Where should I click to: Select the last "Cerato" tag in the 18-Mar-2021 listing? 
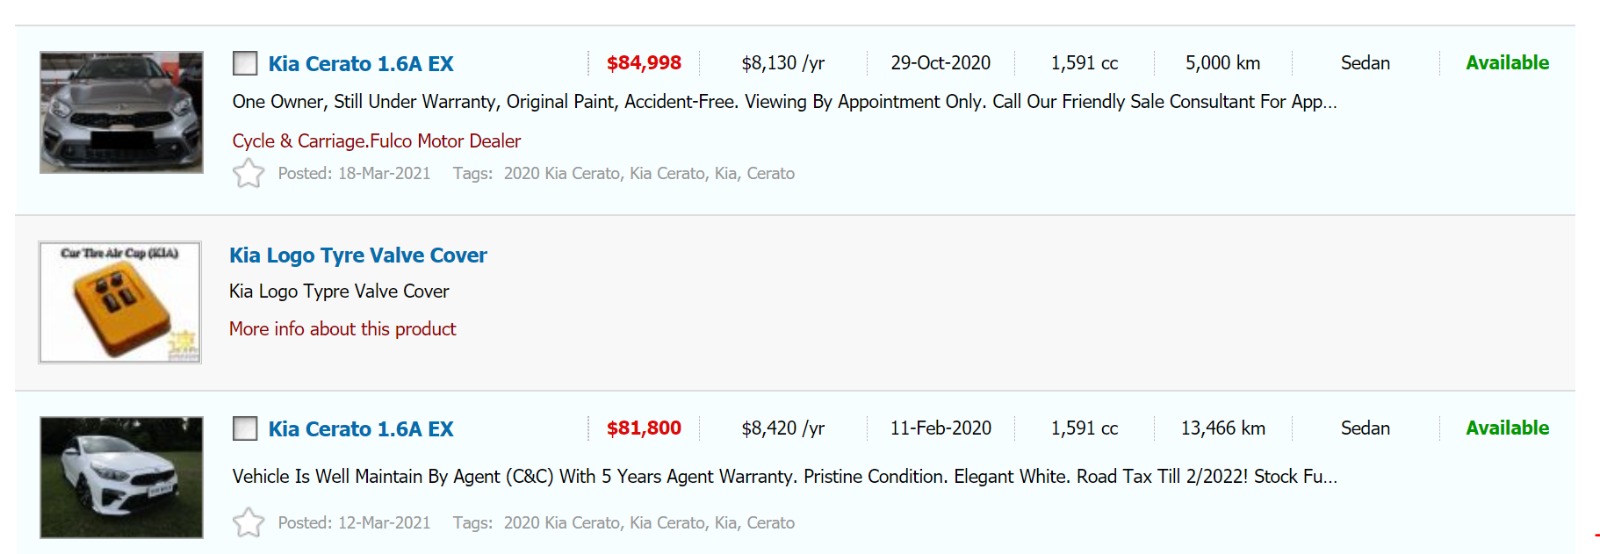771,174
